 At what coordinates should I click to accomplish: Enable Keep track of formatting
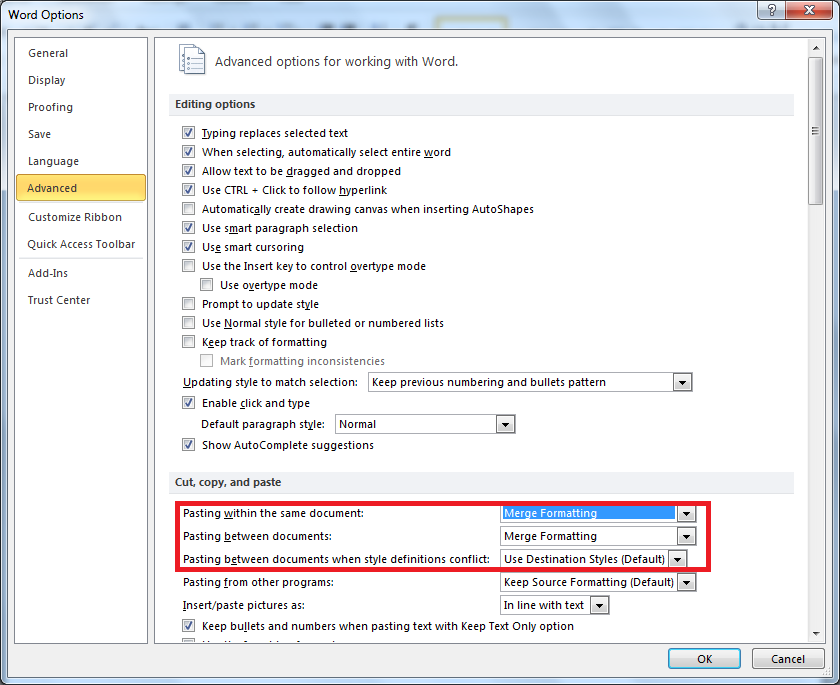coord(189,342)
